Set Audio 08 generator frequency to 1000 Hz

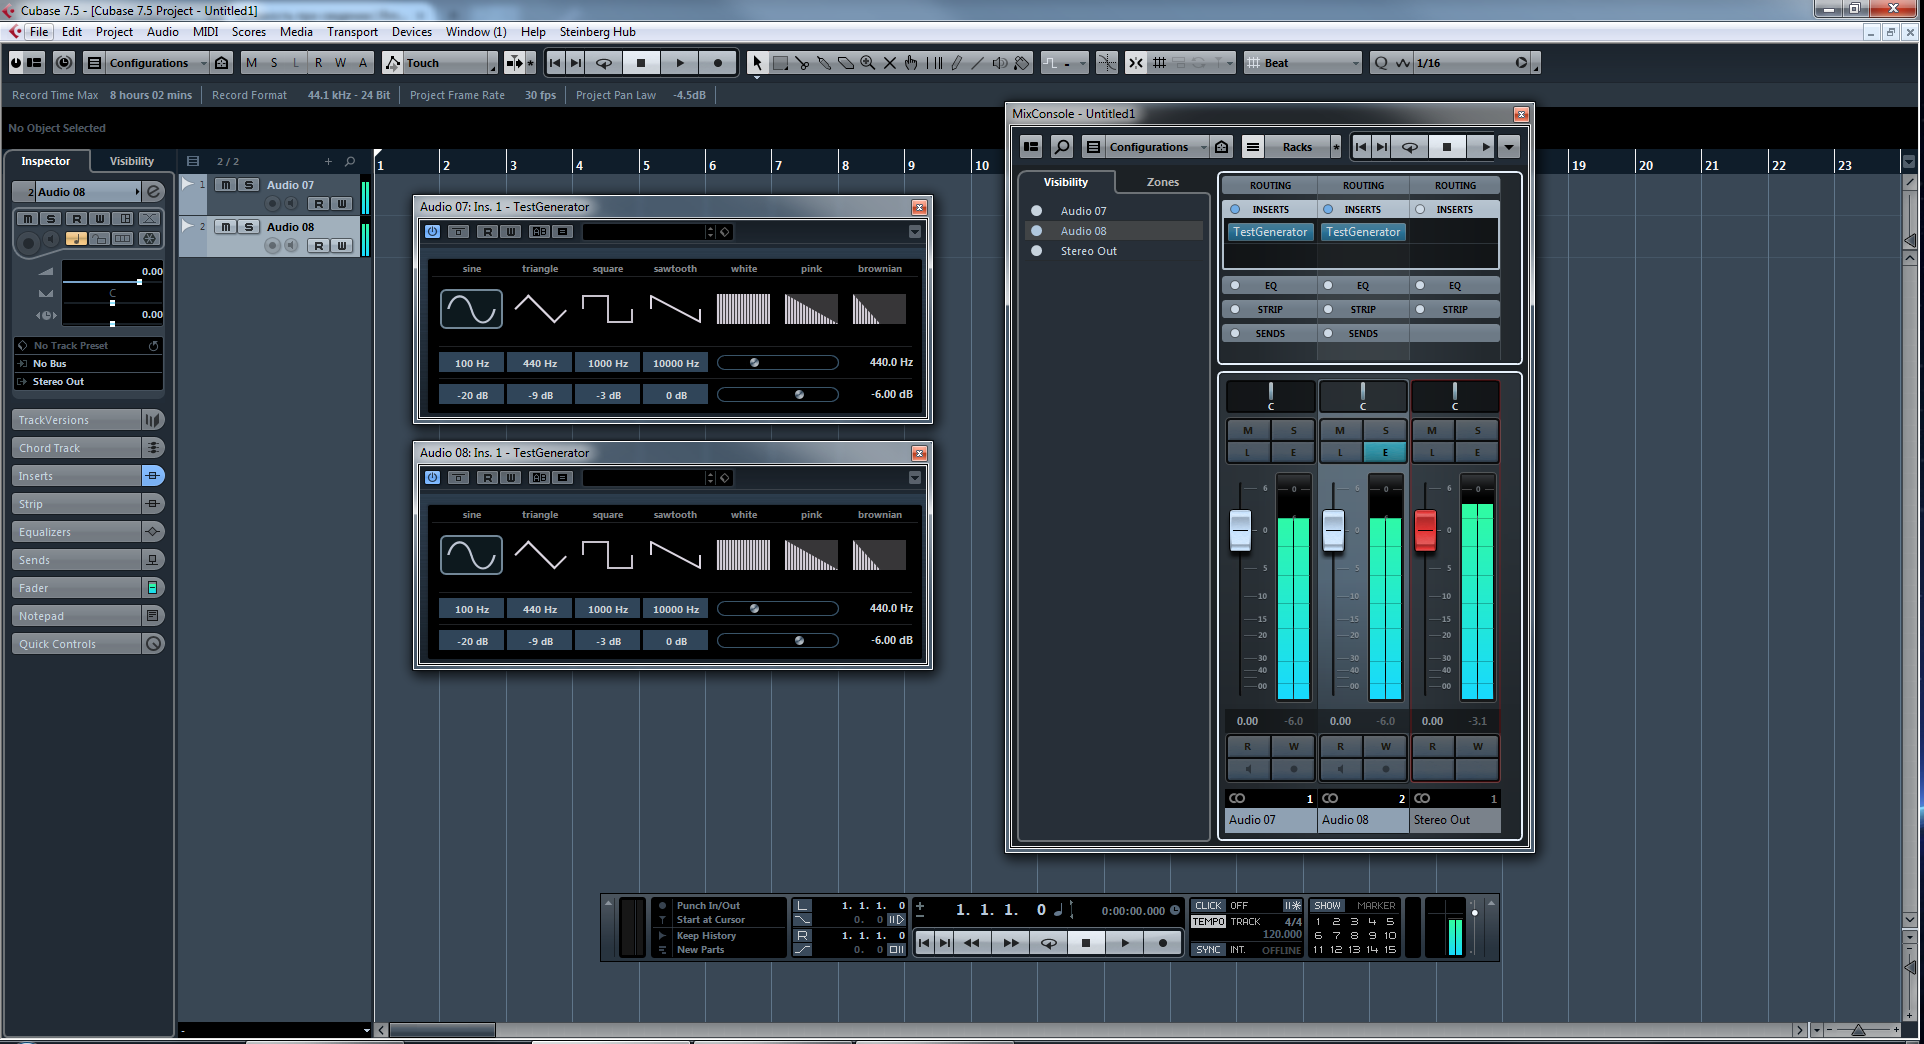[x=608, y=609]
